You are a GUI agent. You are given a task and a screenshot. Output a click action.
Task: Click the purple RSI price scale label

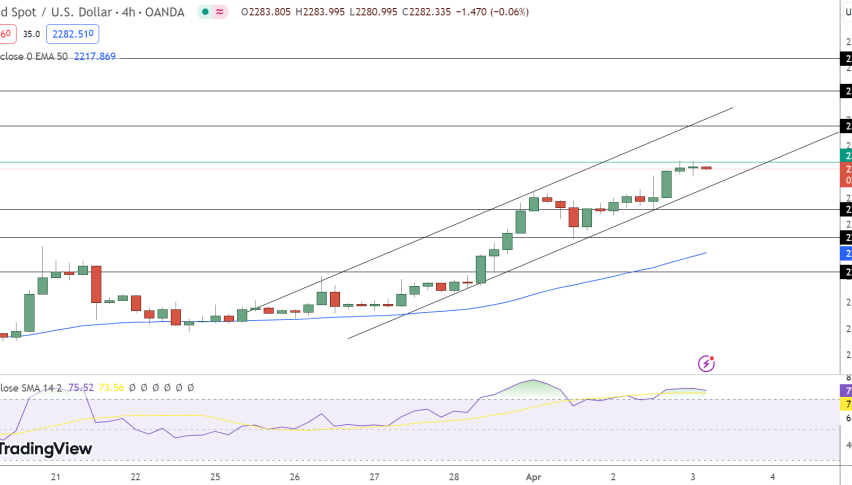(x=846, y=390)
